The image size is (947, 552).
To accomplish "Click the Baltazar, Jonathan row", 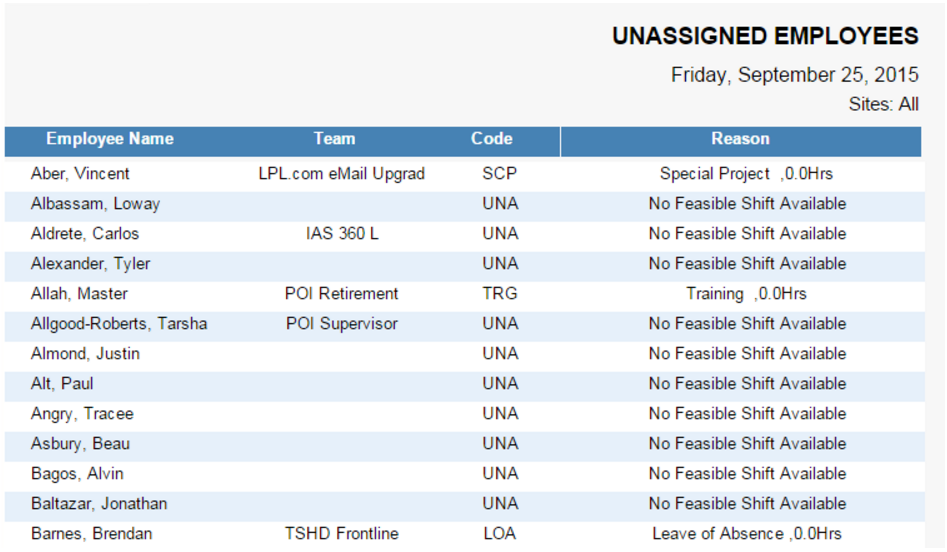I will click(x=99, y=504).
